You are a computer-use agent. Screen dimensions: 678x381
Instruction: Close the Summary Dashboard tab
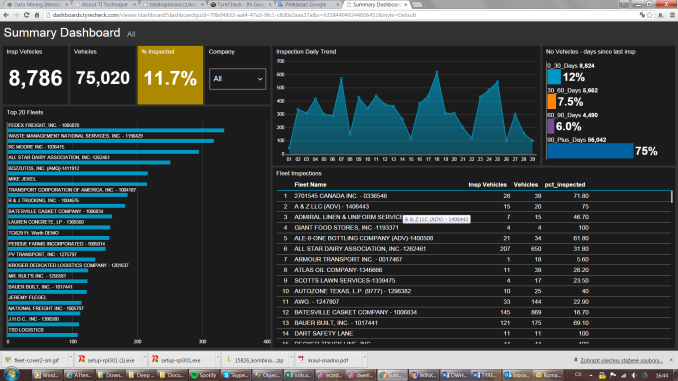coord(406,4)
